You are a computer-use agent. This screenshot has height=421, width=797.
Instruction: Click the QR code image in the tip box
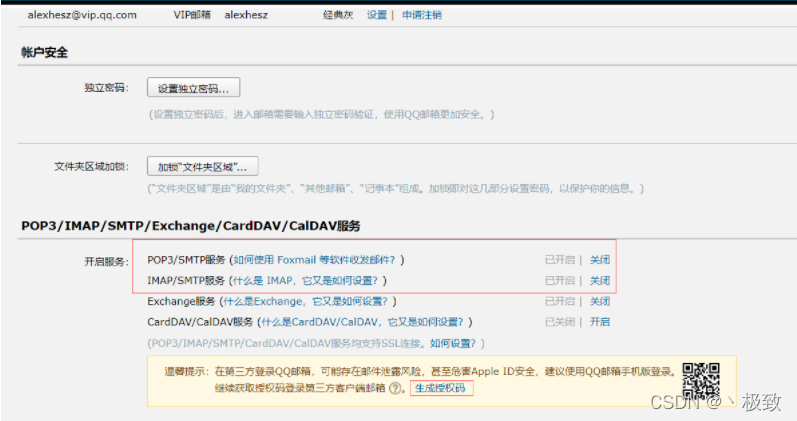[x=701, y=381]
